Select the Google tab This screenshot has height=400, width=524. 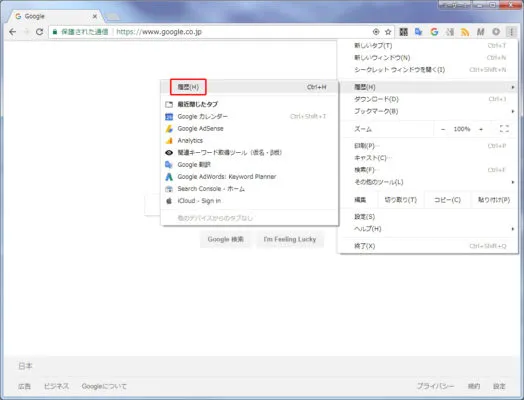click(x=55, y=16)
